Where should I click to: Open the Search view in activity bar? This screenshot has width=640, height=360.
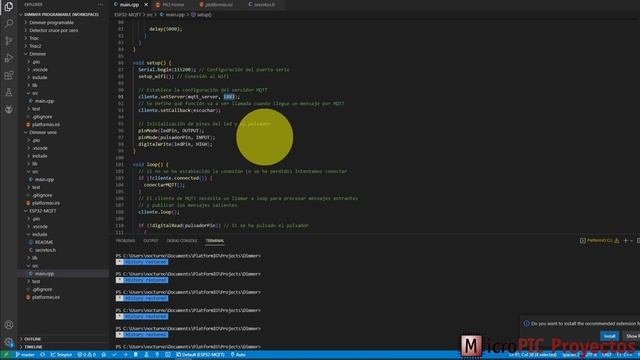9,23
